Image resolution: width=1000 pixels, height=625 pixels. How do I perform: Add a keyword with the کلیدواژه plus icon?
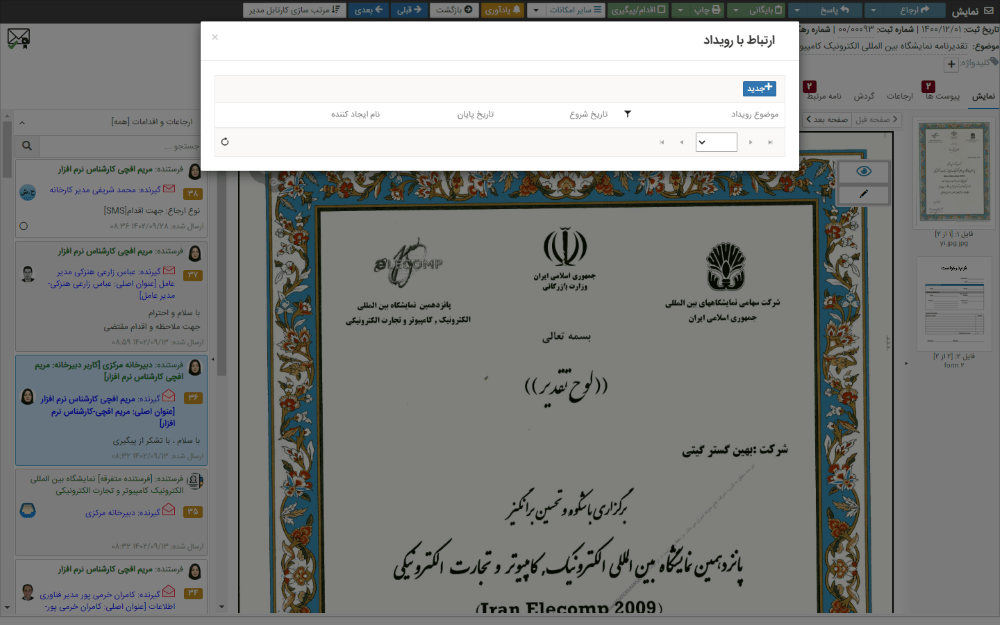click(x=953, y=65)
